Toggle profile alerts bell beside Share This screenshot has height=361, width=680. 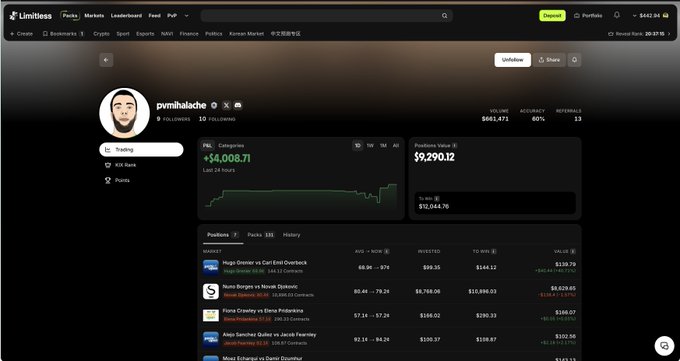point(574,60)
